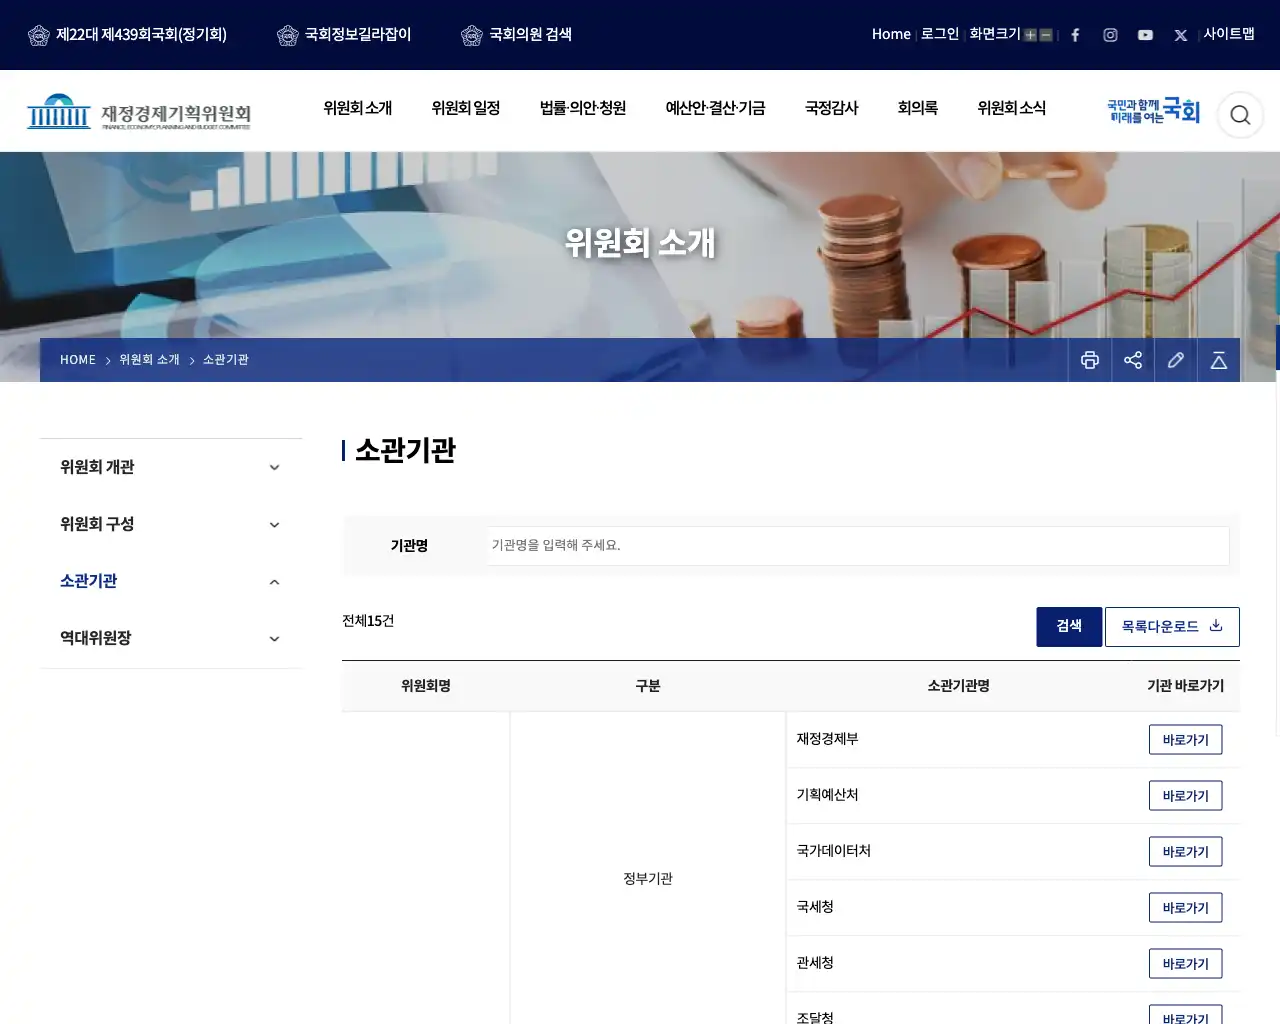Open the Instagram icon link

coord(1110,35)
